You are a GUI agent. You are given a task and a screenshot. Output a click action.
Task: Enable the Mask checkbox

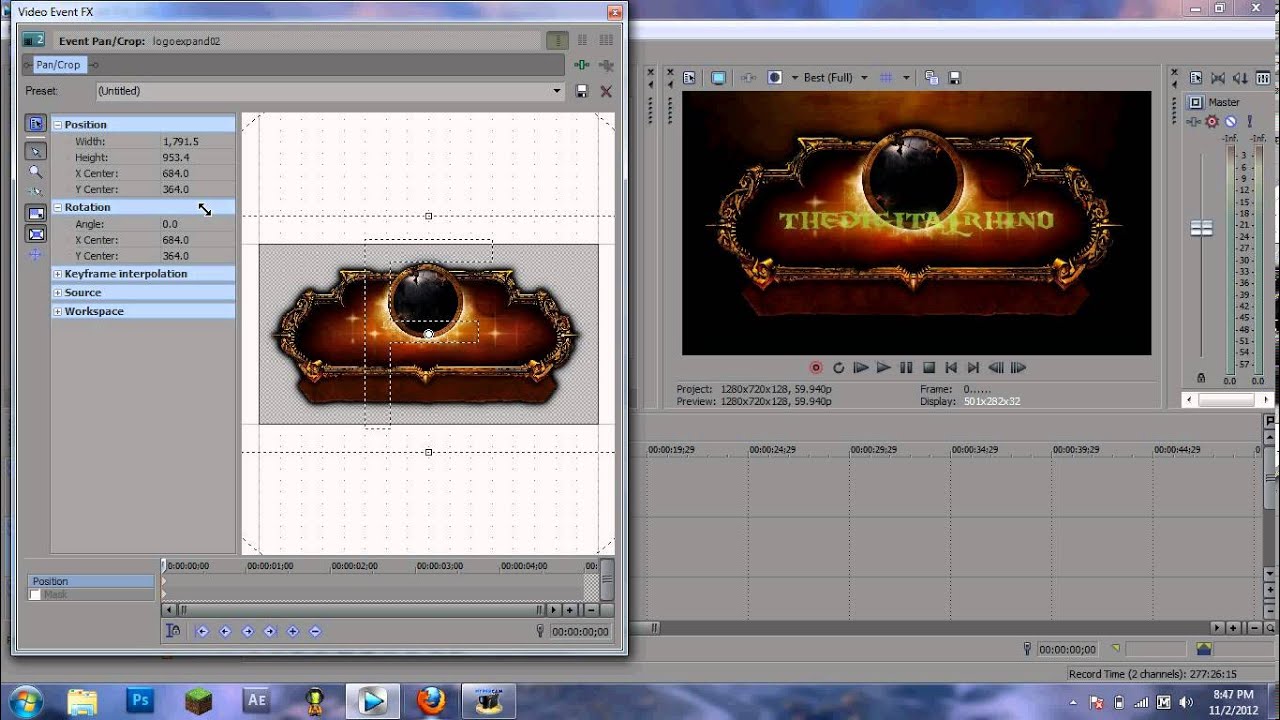tap(35, 595)
